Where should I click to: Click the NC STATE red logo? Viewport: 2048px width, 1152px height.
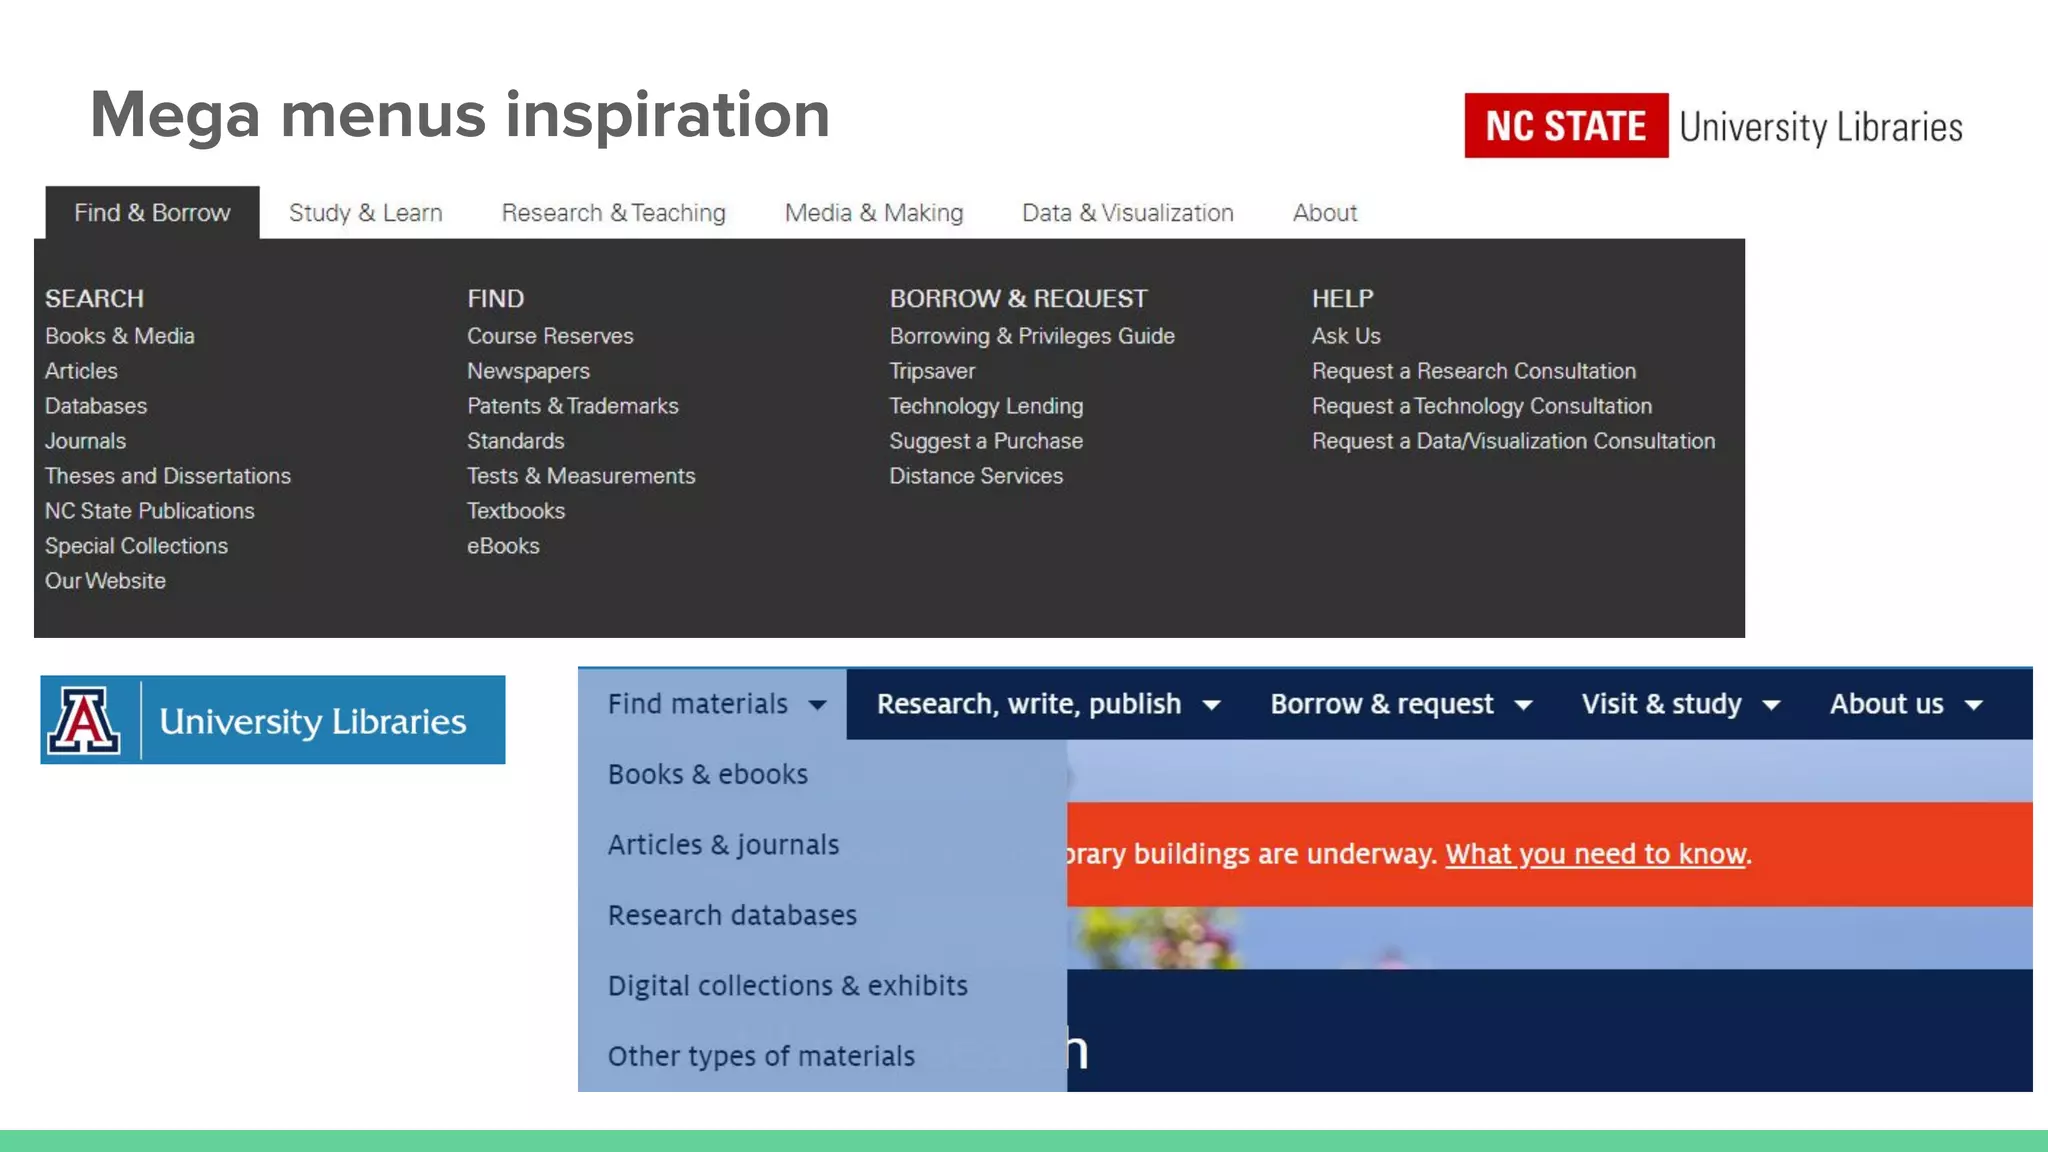(1565, 126)
